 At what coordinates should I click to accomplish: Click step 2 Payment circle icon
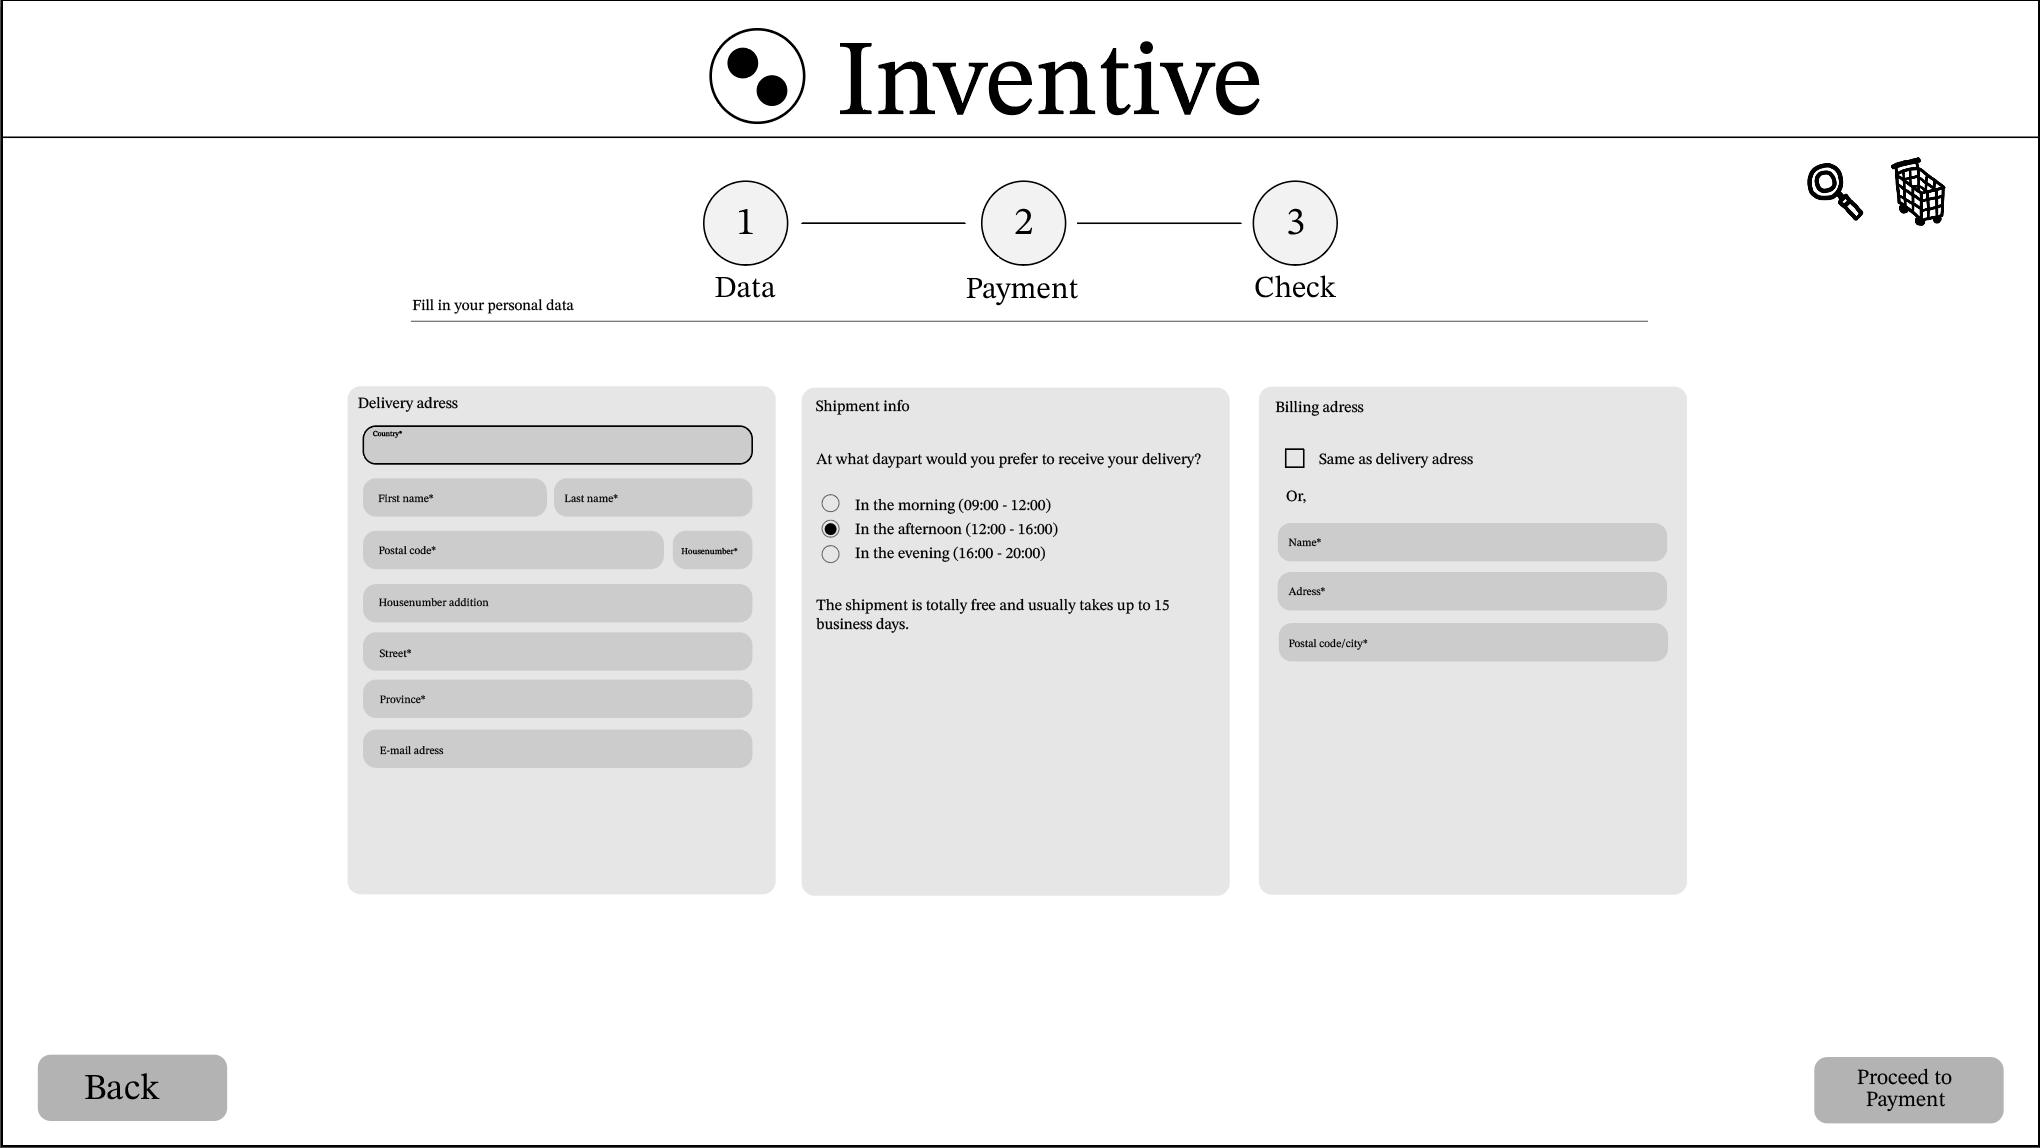[x=1021, y=223]
